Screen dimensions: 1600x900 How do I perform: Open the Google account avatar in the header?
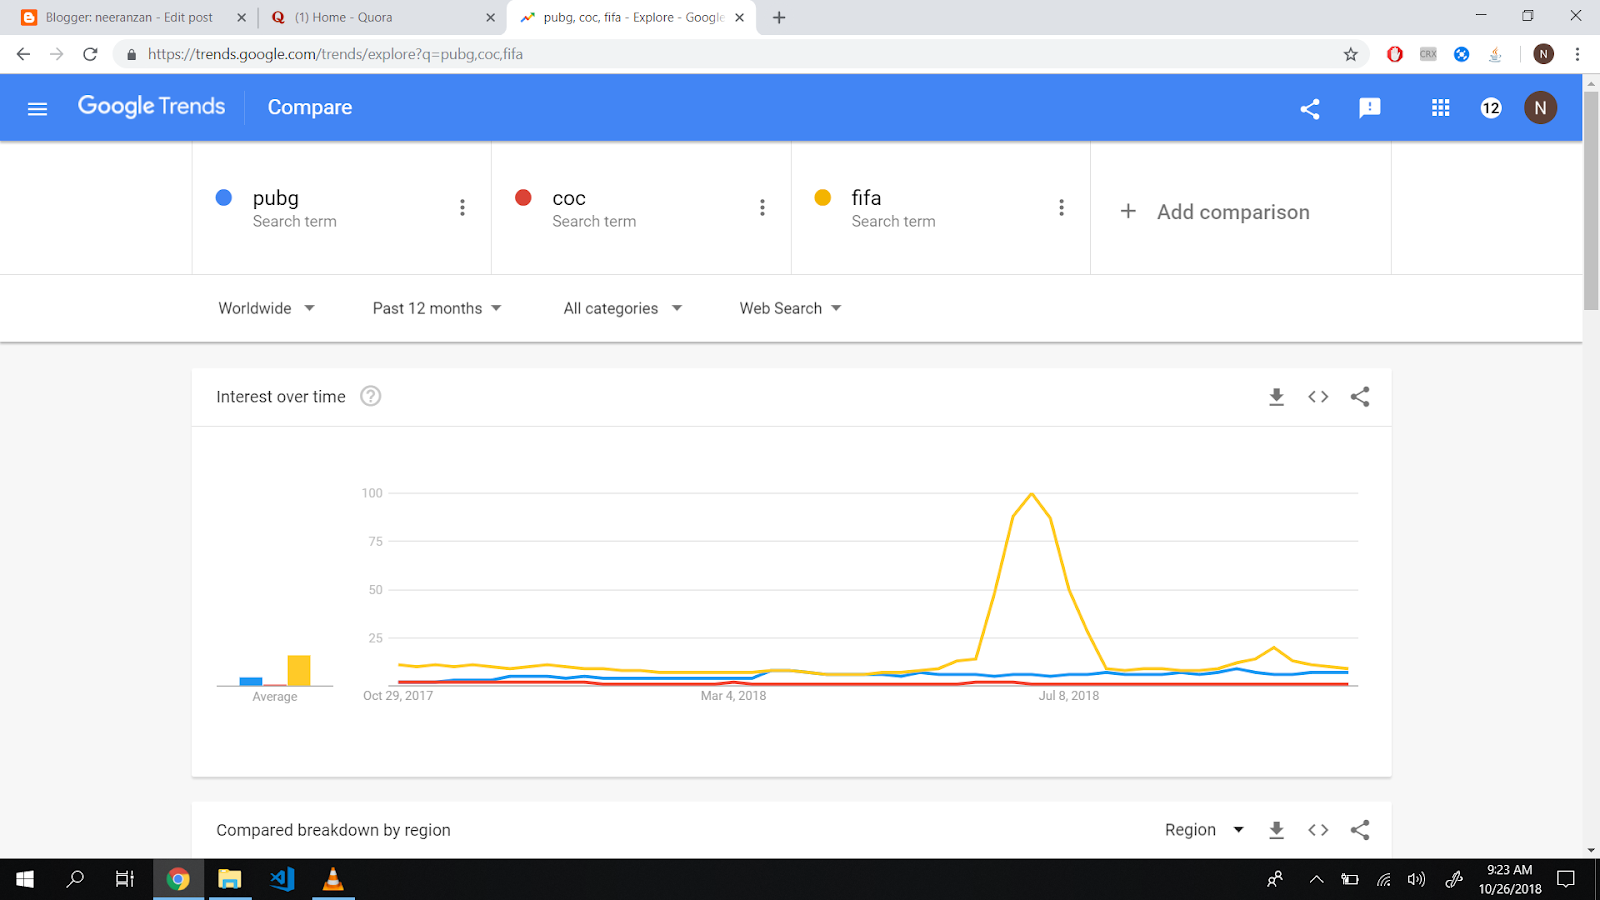(x=1540, y=108)
